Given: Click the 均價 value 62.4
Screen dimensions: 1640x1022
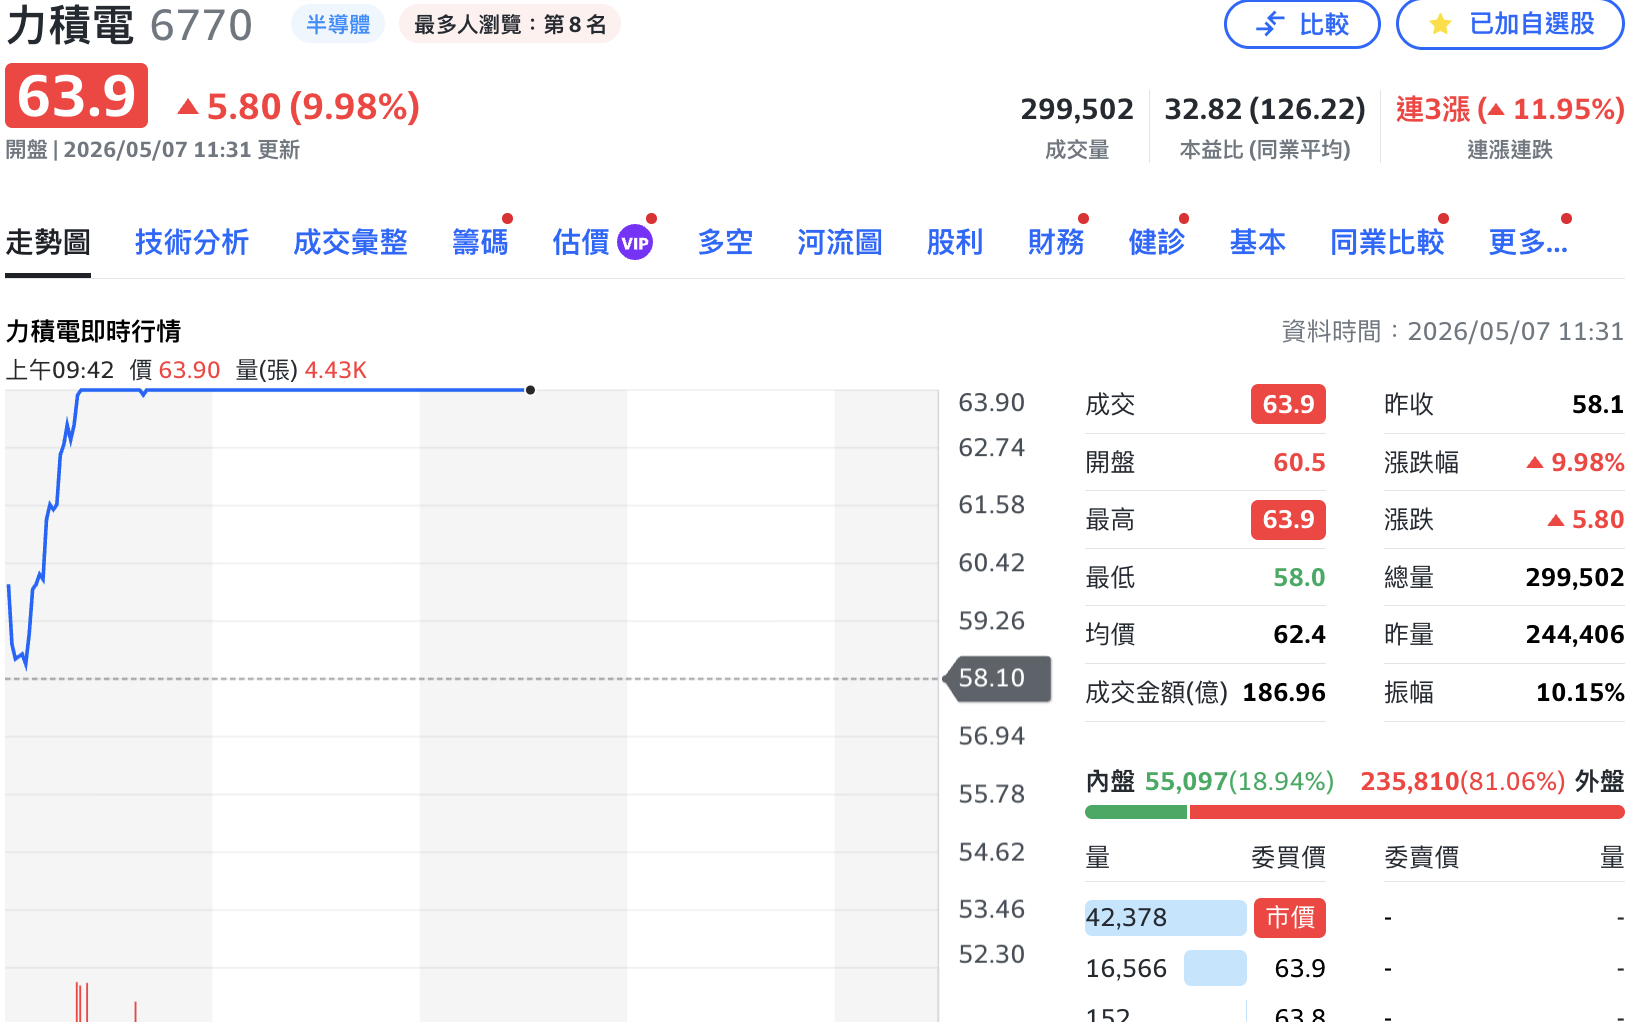Looking at the screenshot, I should coord(1299,634).
